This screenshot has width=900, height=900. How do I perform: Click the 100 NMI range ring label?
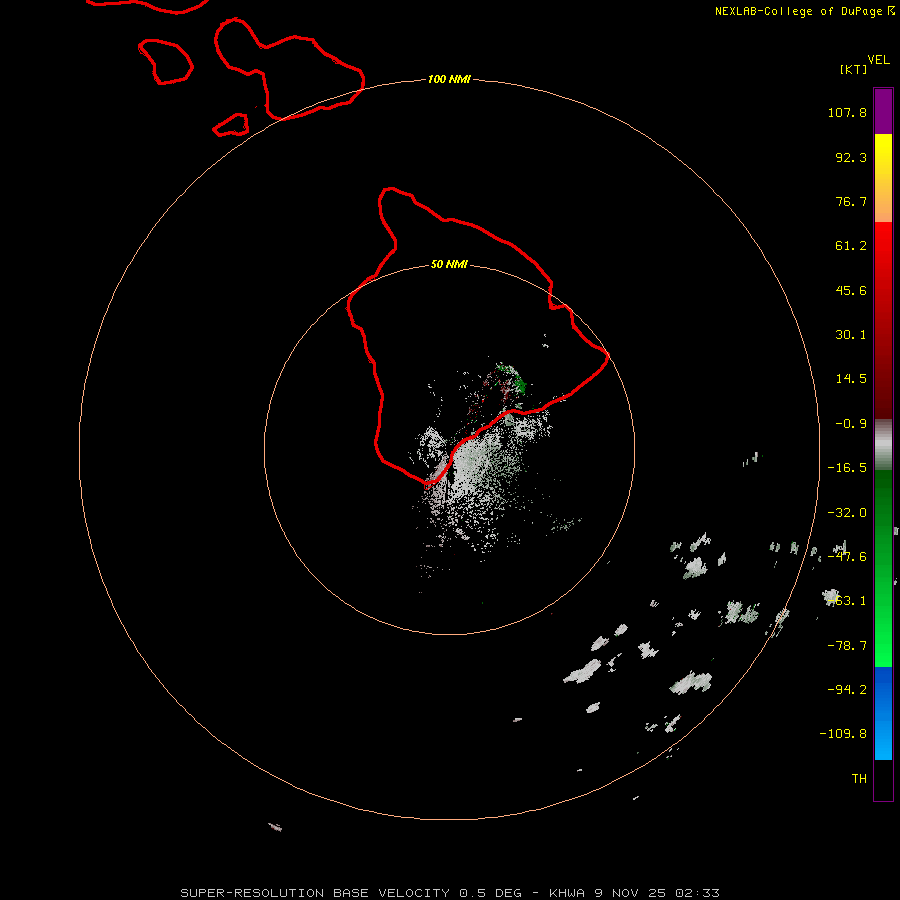click(x=449, y=79)
